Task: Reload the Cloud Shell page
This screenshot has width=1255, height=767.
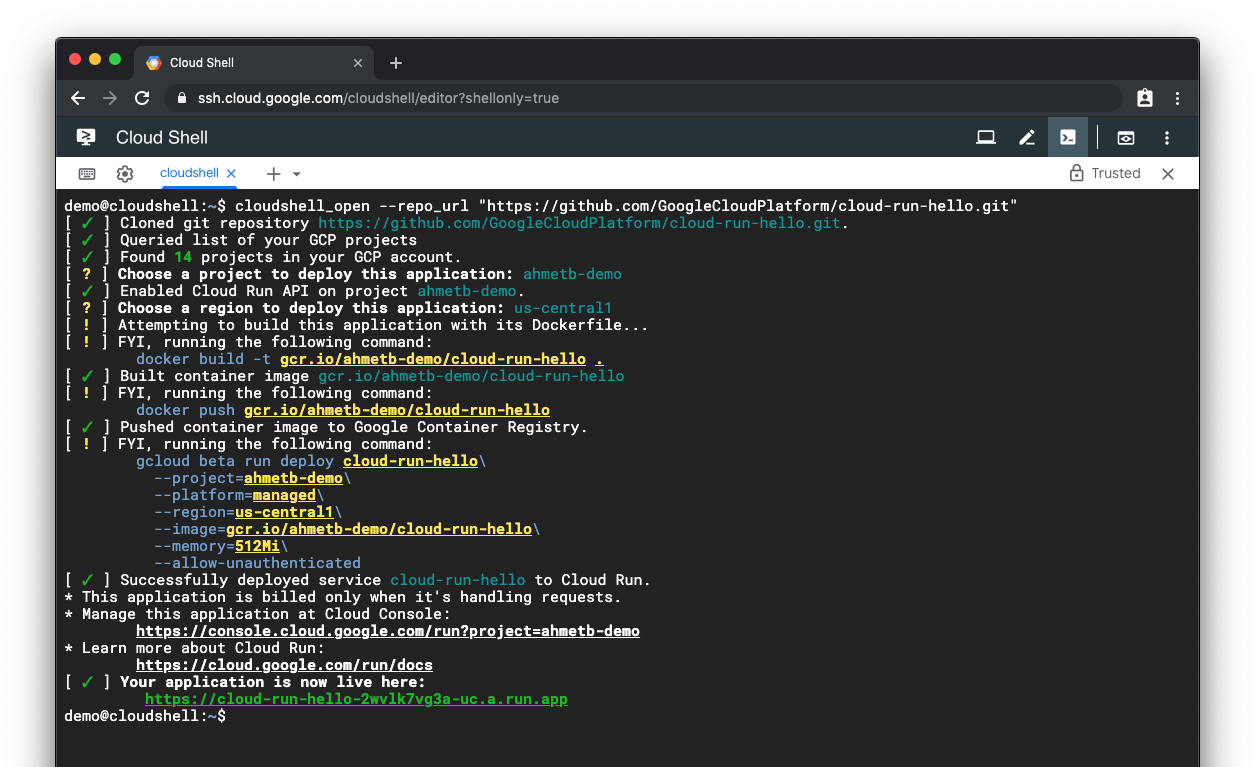Action: tap(142, 98)
